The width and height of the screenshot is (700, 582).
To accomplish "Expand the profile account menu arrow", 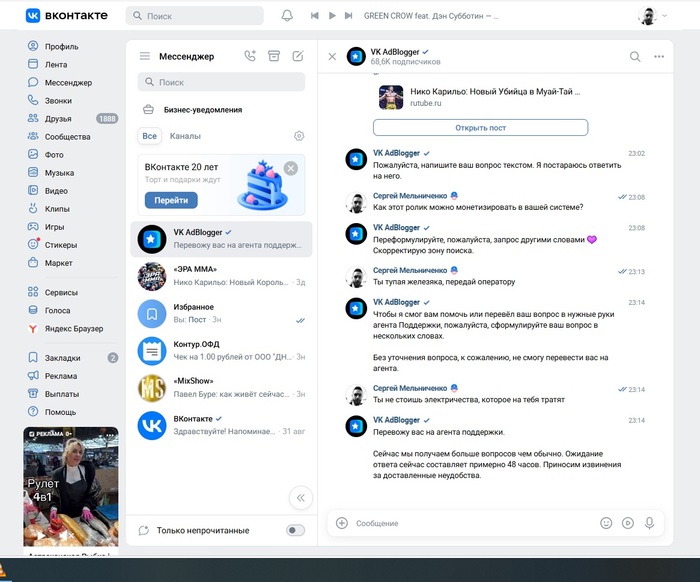I will pos(664,16).
